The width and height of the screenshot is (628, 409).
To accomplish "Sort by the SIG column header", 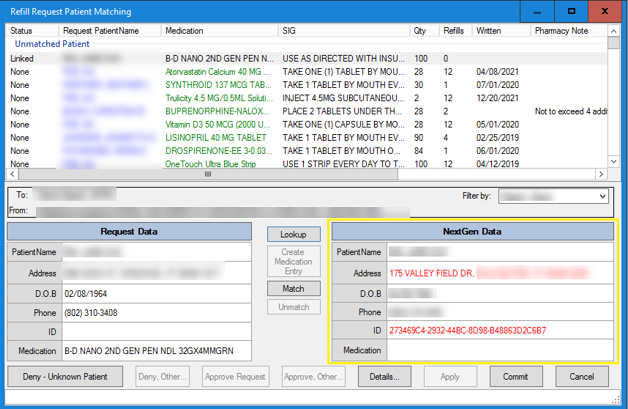I will click(x=344, y=31).
